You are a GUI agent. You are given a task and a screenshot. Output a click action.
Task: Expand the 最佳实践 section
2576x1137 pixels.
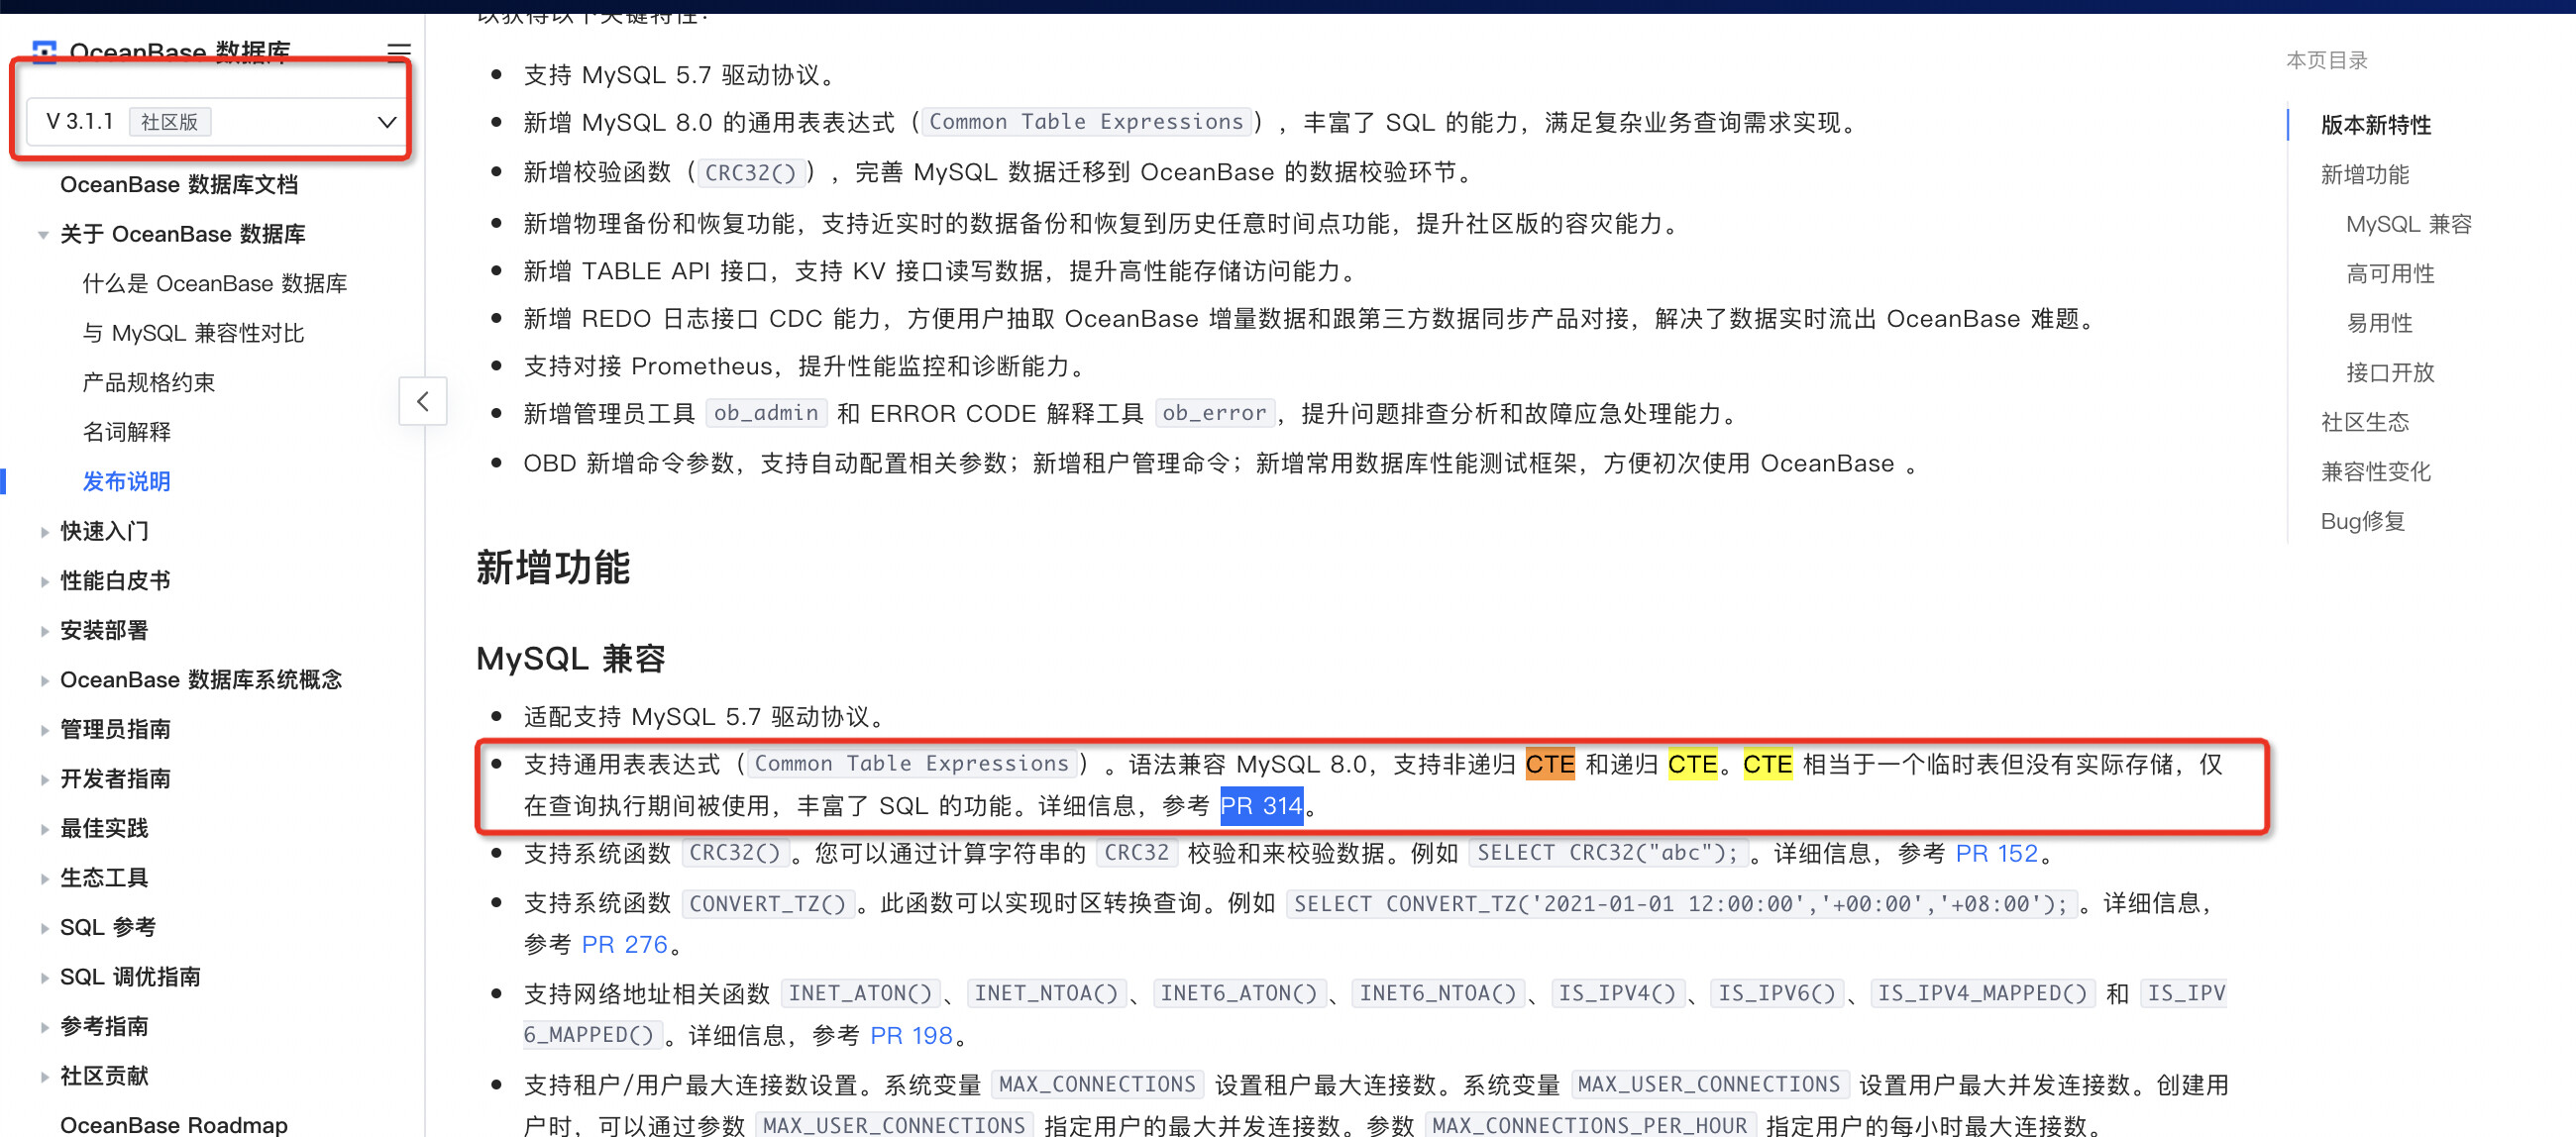44,829
